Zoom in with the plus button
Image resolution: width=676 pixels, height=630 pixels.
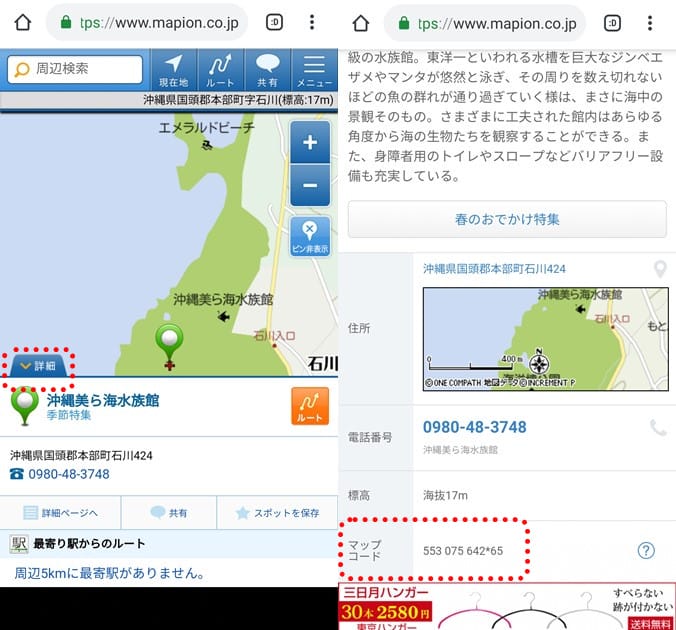coord(310,142)
